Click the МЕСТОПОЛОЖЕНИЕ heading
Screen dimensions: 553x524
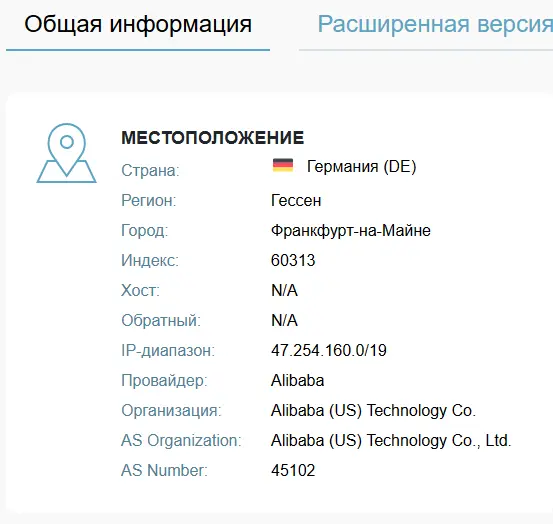(x=213, y=138)
